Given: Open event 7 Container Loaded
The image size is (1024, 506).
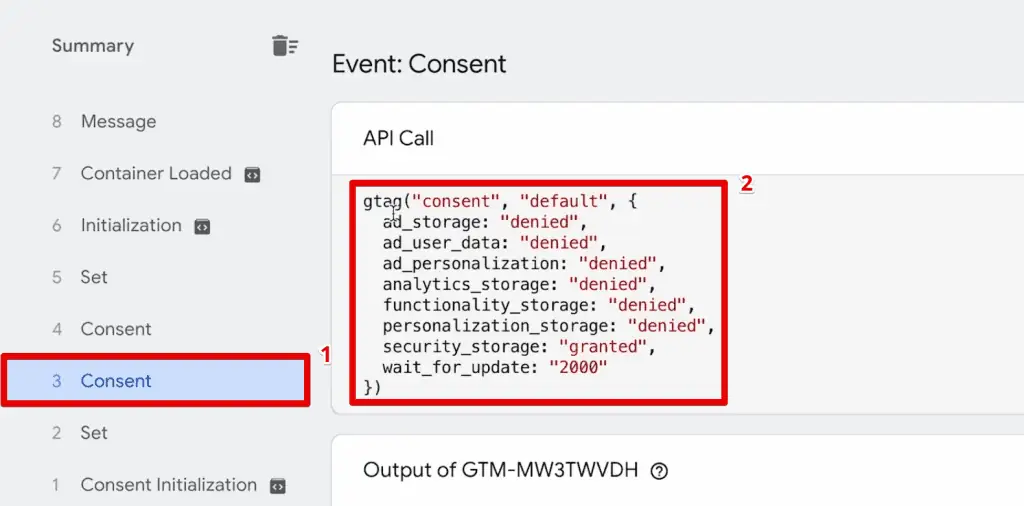Looking at the screenshot, I should click(154, 174).
